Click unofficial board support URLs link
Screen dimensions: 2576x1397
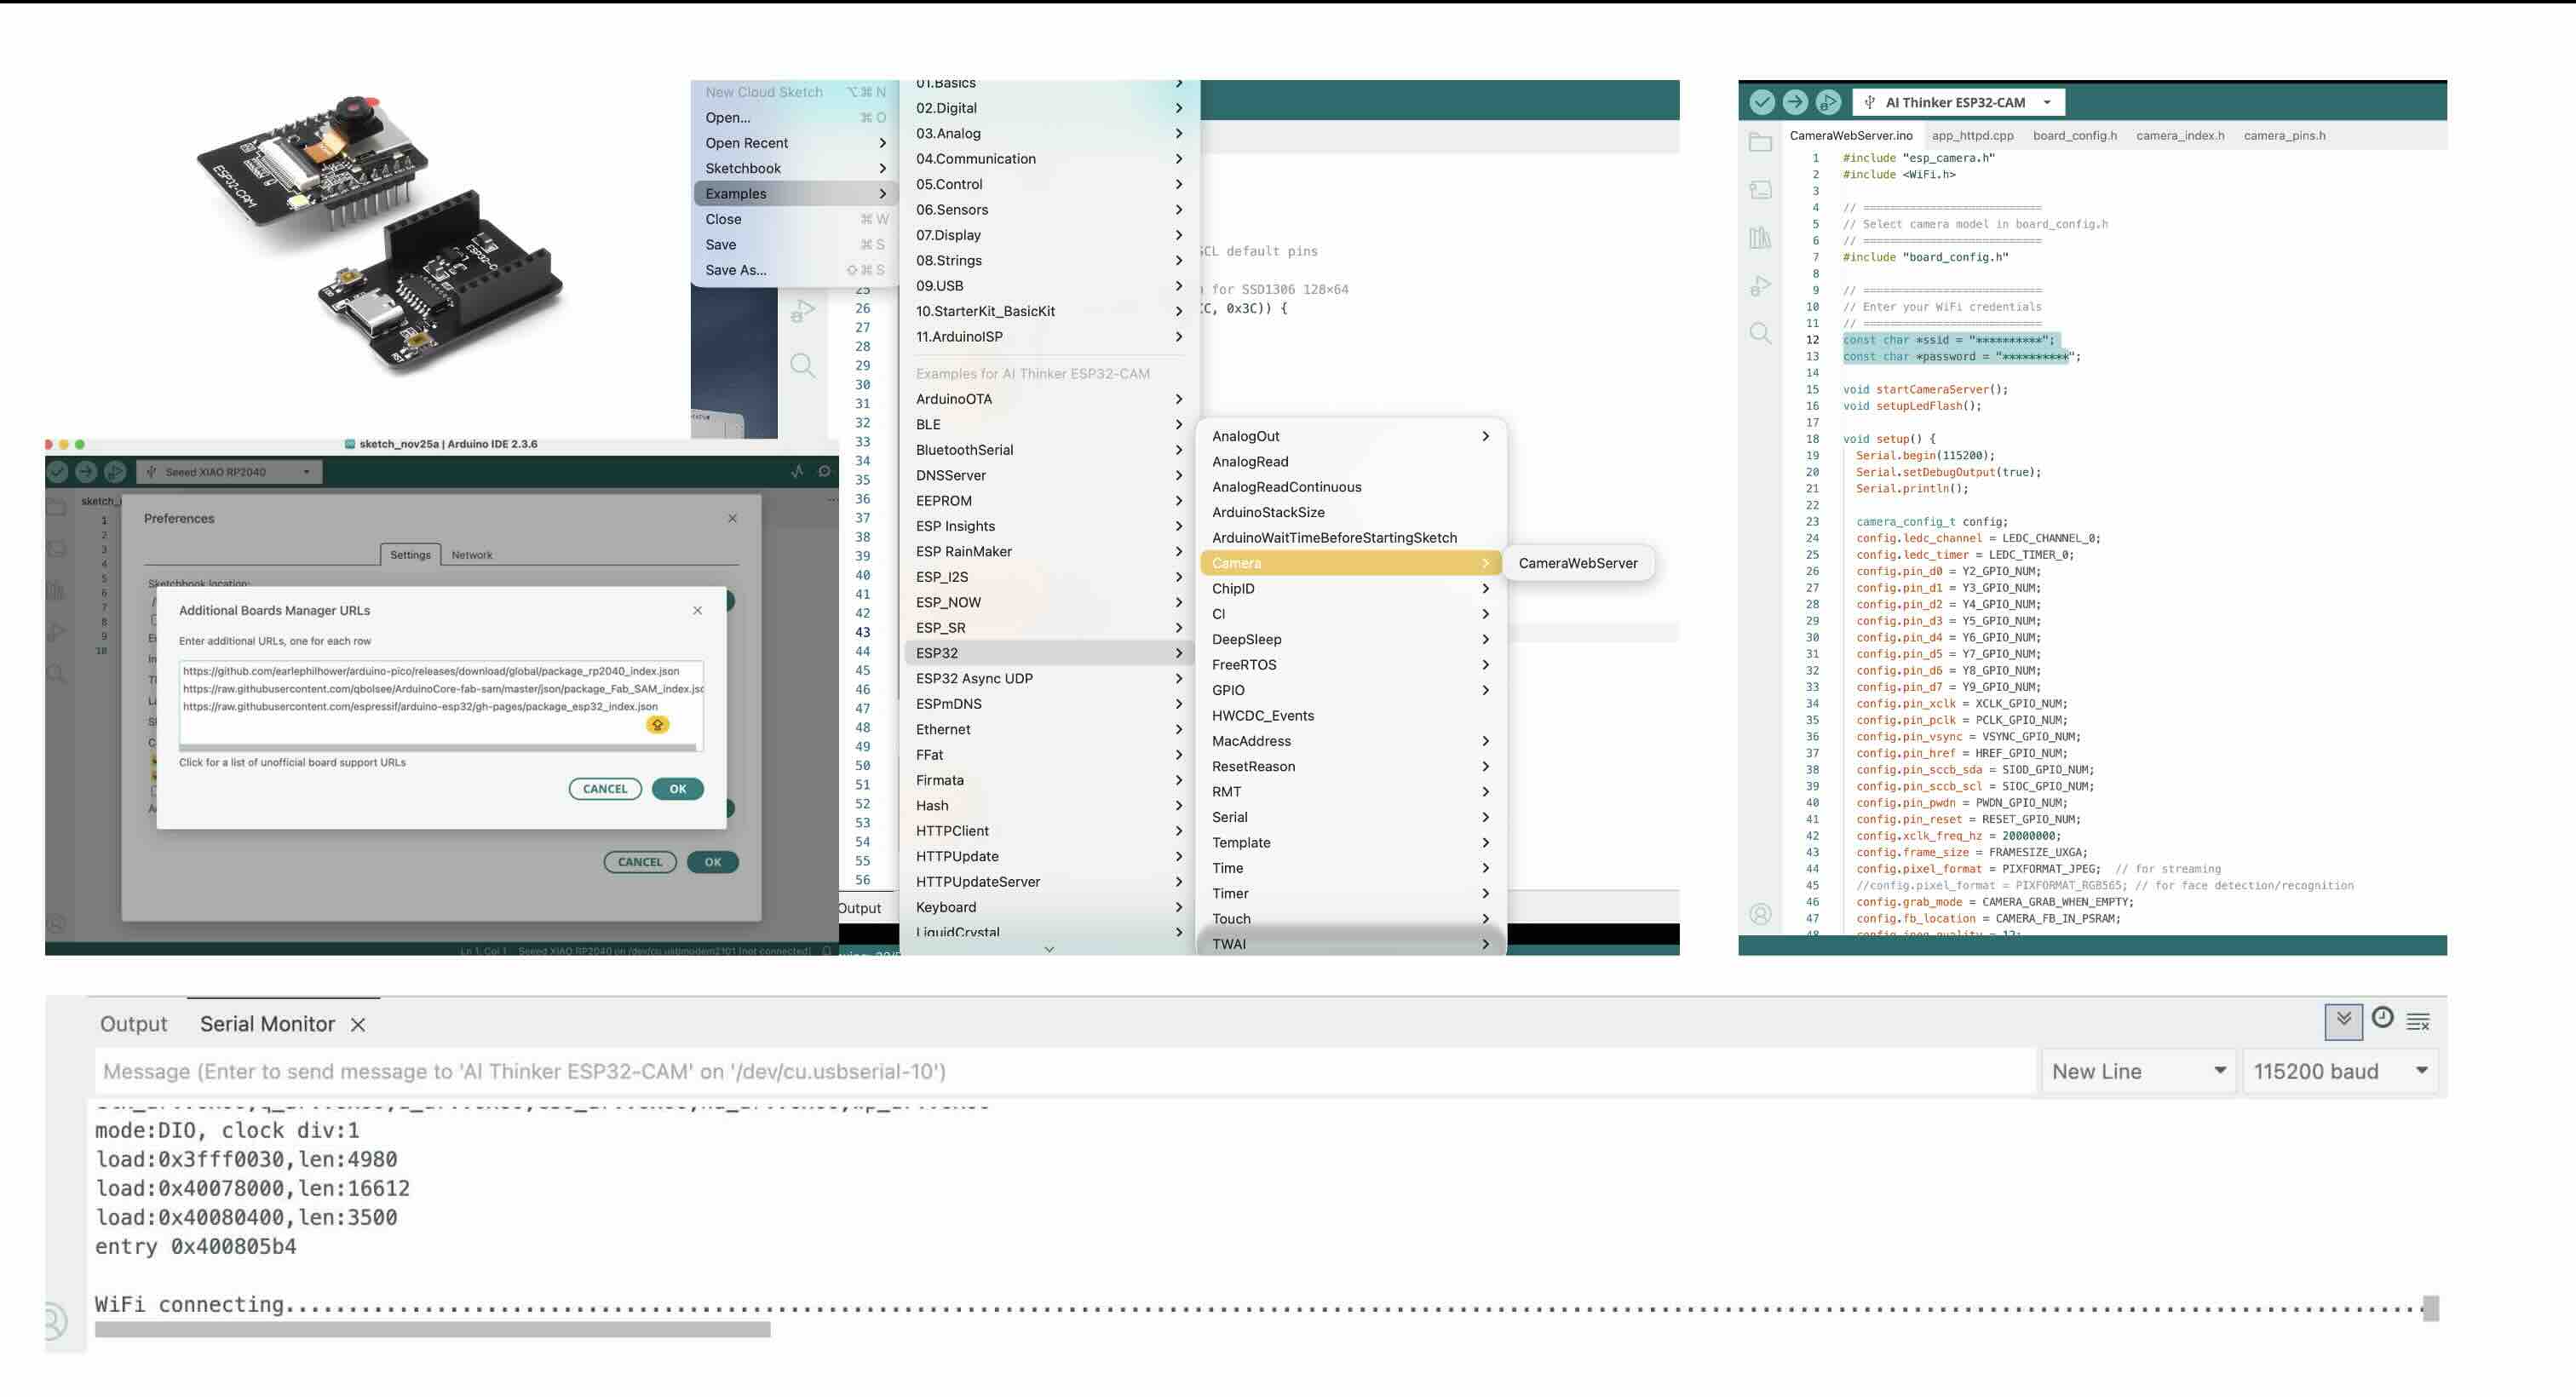click(292, 762)
